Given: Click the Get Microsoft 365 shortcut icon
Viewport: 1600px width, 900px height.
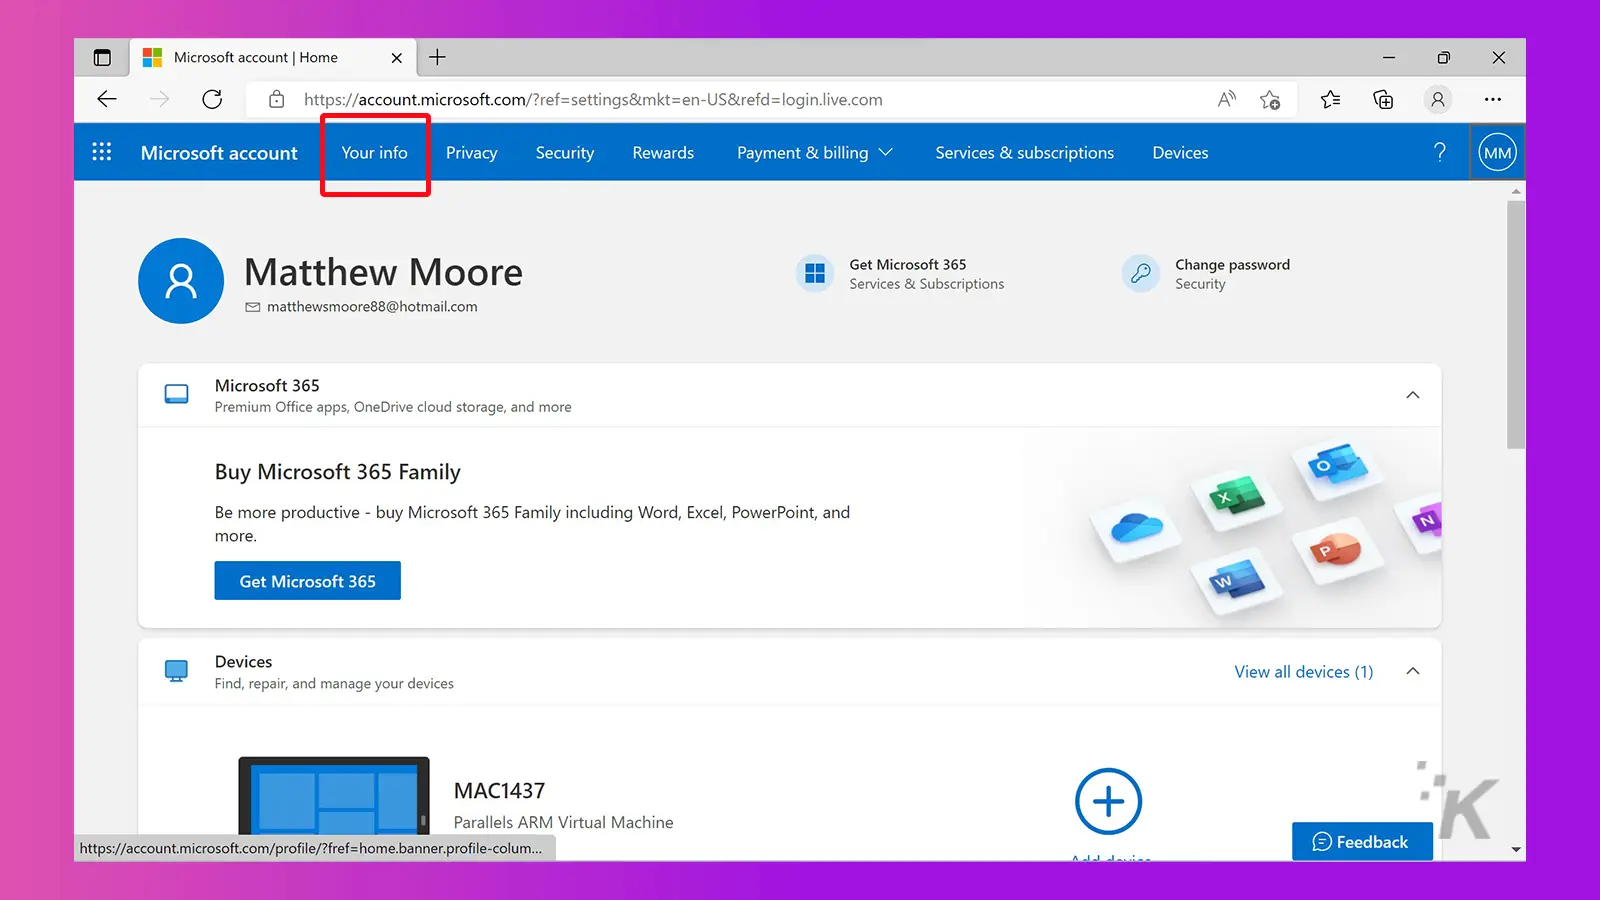Looking at the screenshot, I should [815, 273].
